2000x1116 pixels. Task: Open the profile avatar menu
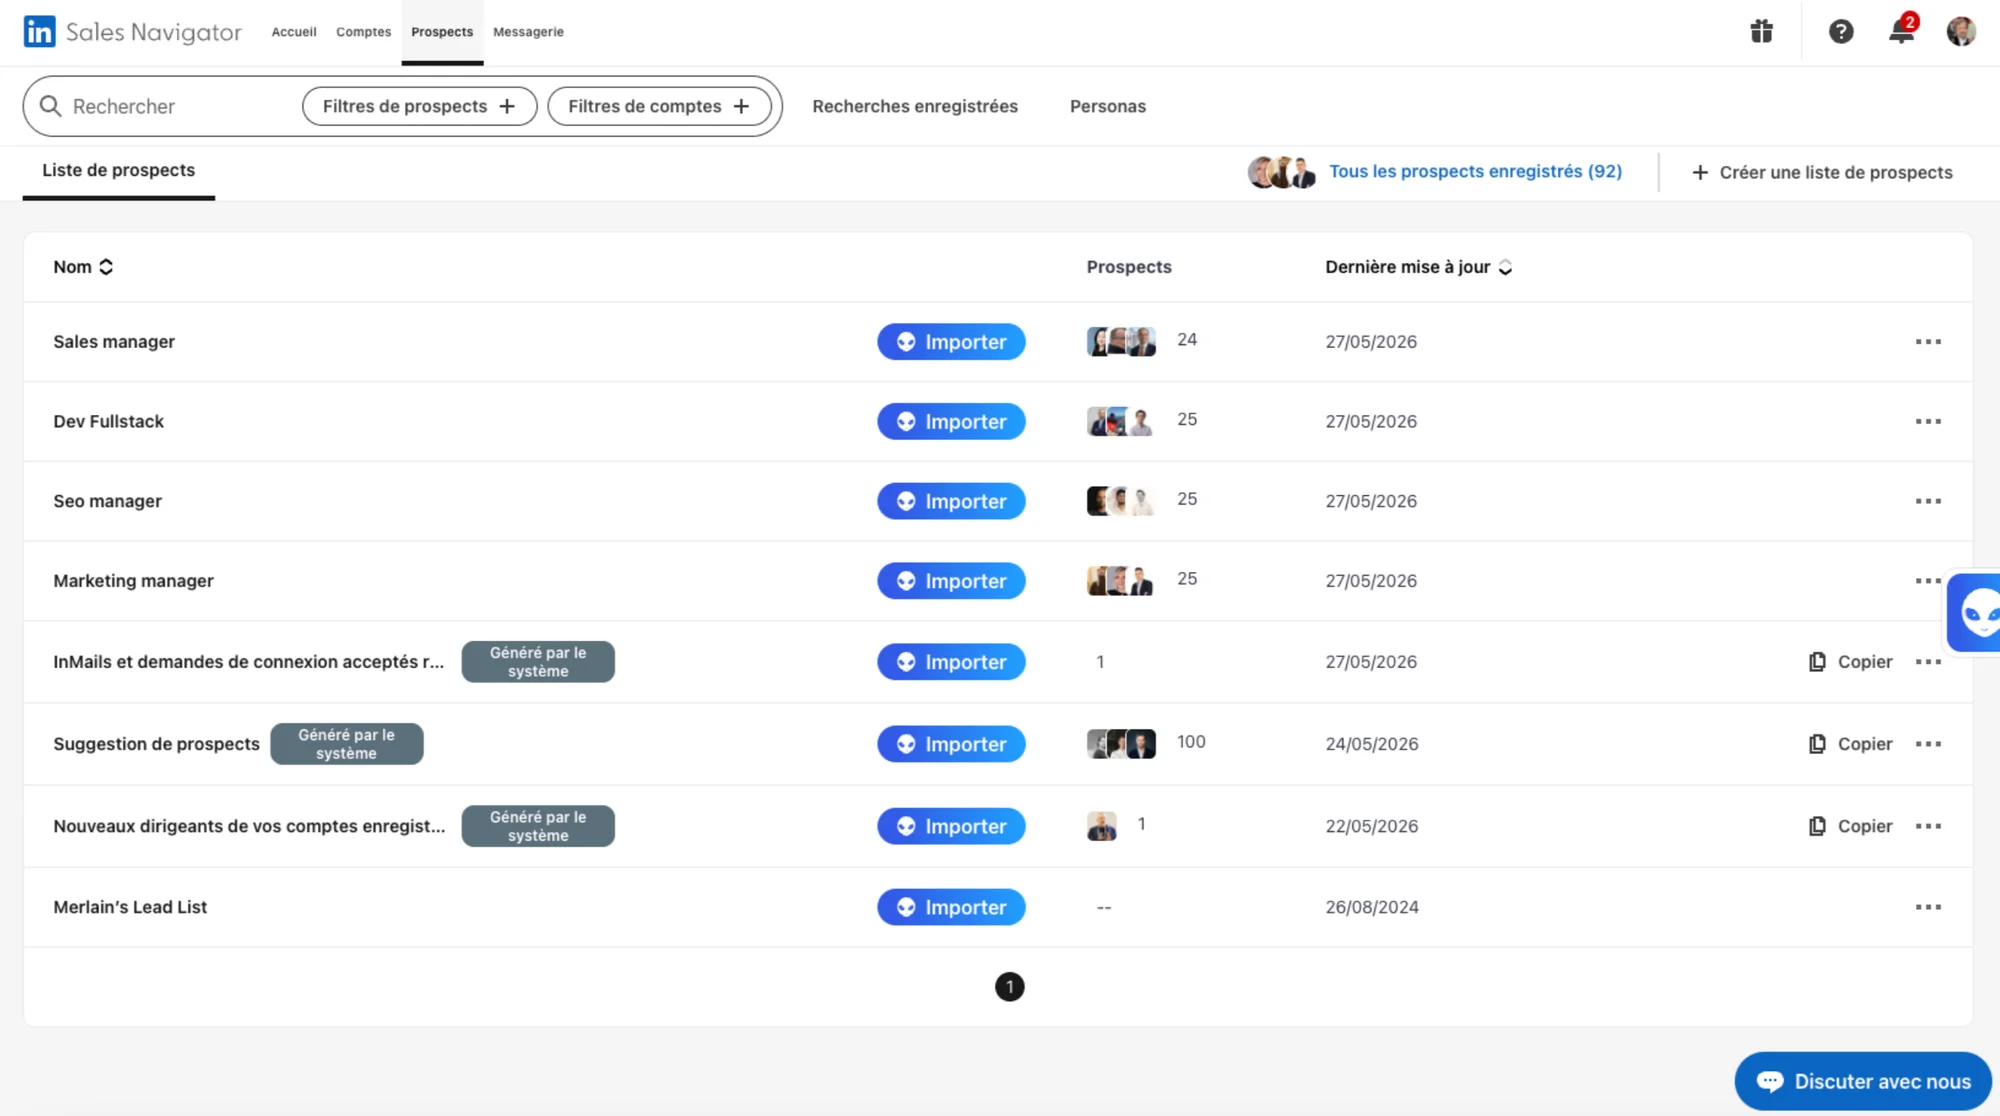tap(1961, 32)
